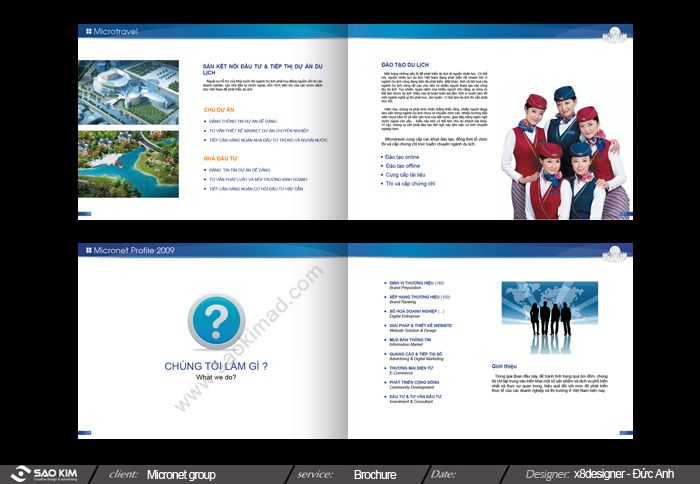Viewport: 700px width, 484px height.
Task: Click the 'CHÚNG TÔI LÀM GÌ ?' title
Action: click(215, 367)
